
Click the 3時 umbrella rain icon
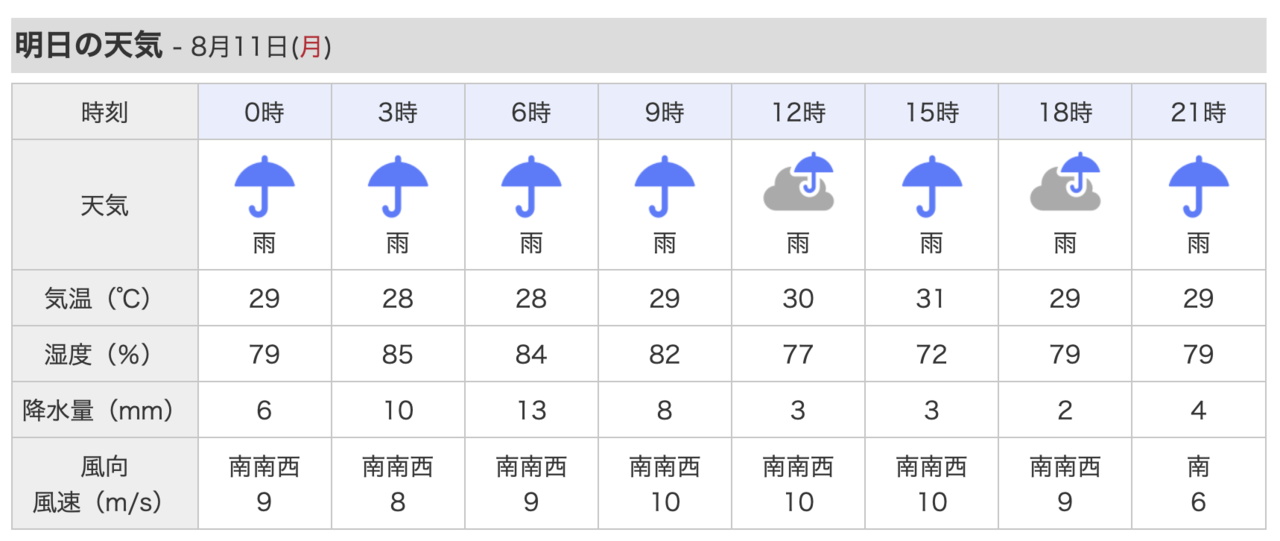point(398,187)
